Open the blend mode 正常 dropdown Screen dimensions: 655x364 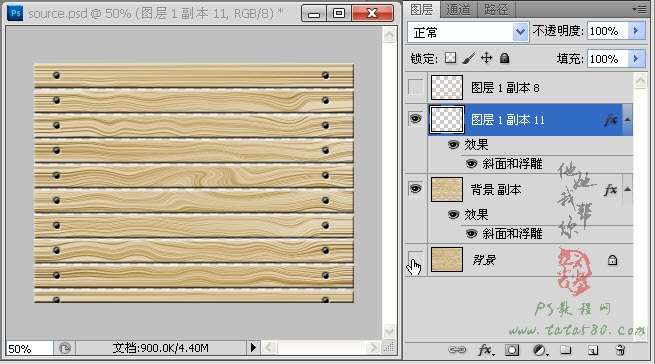click(468, 32)
